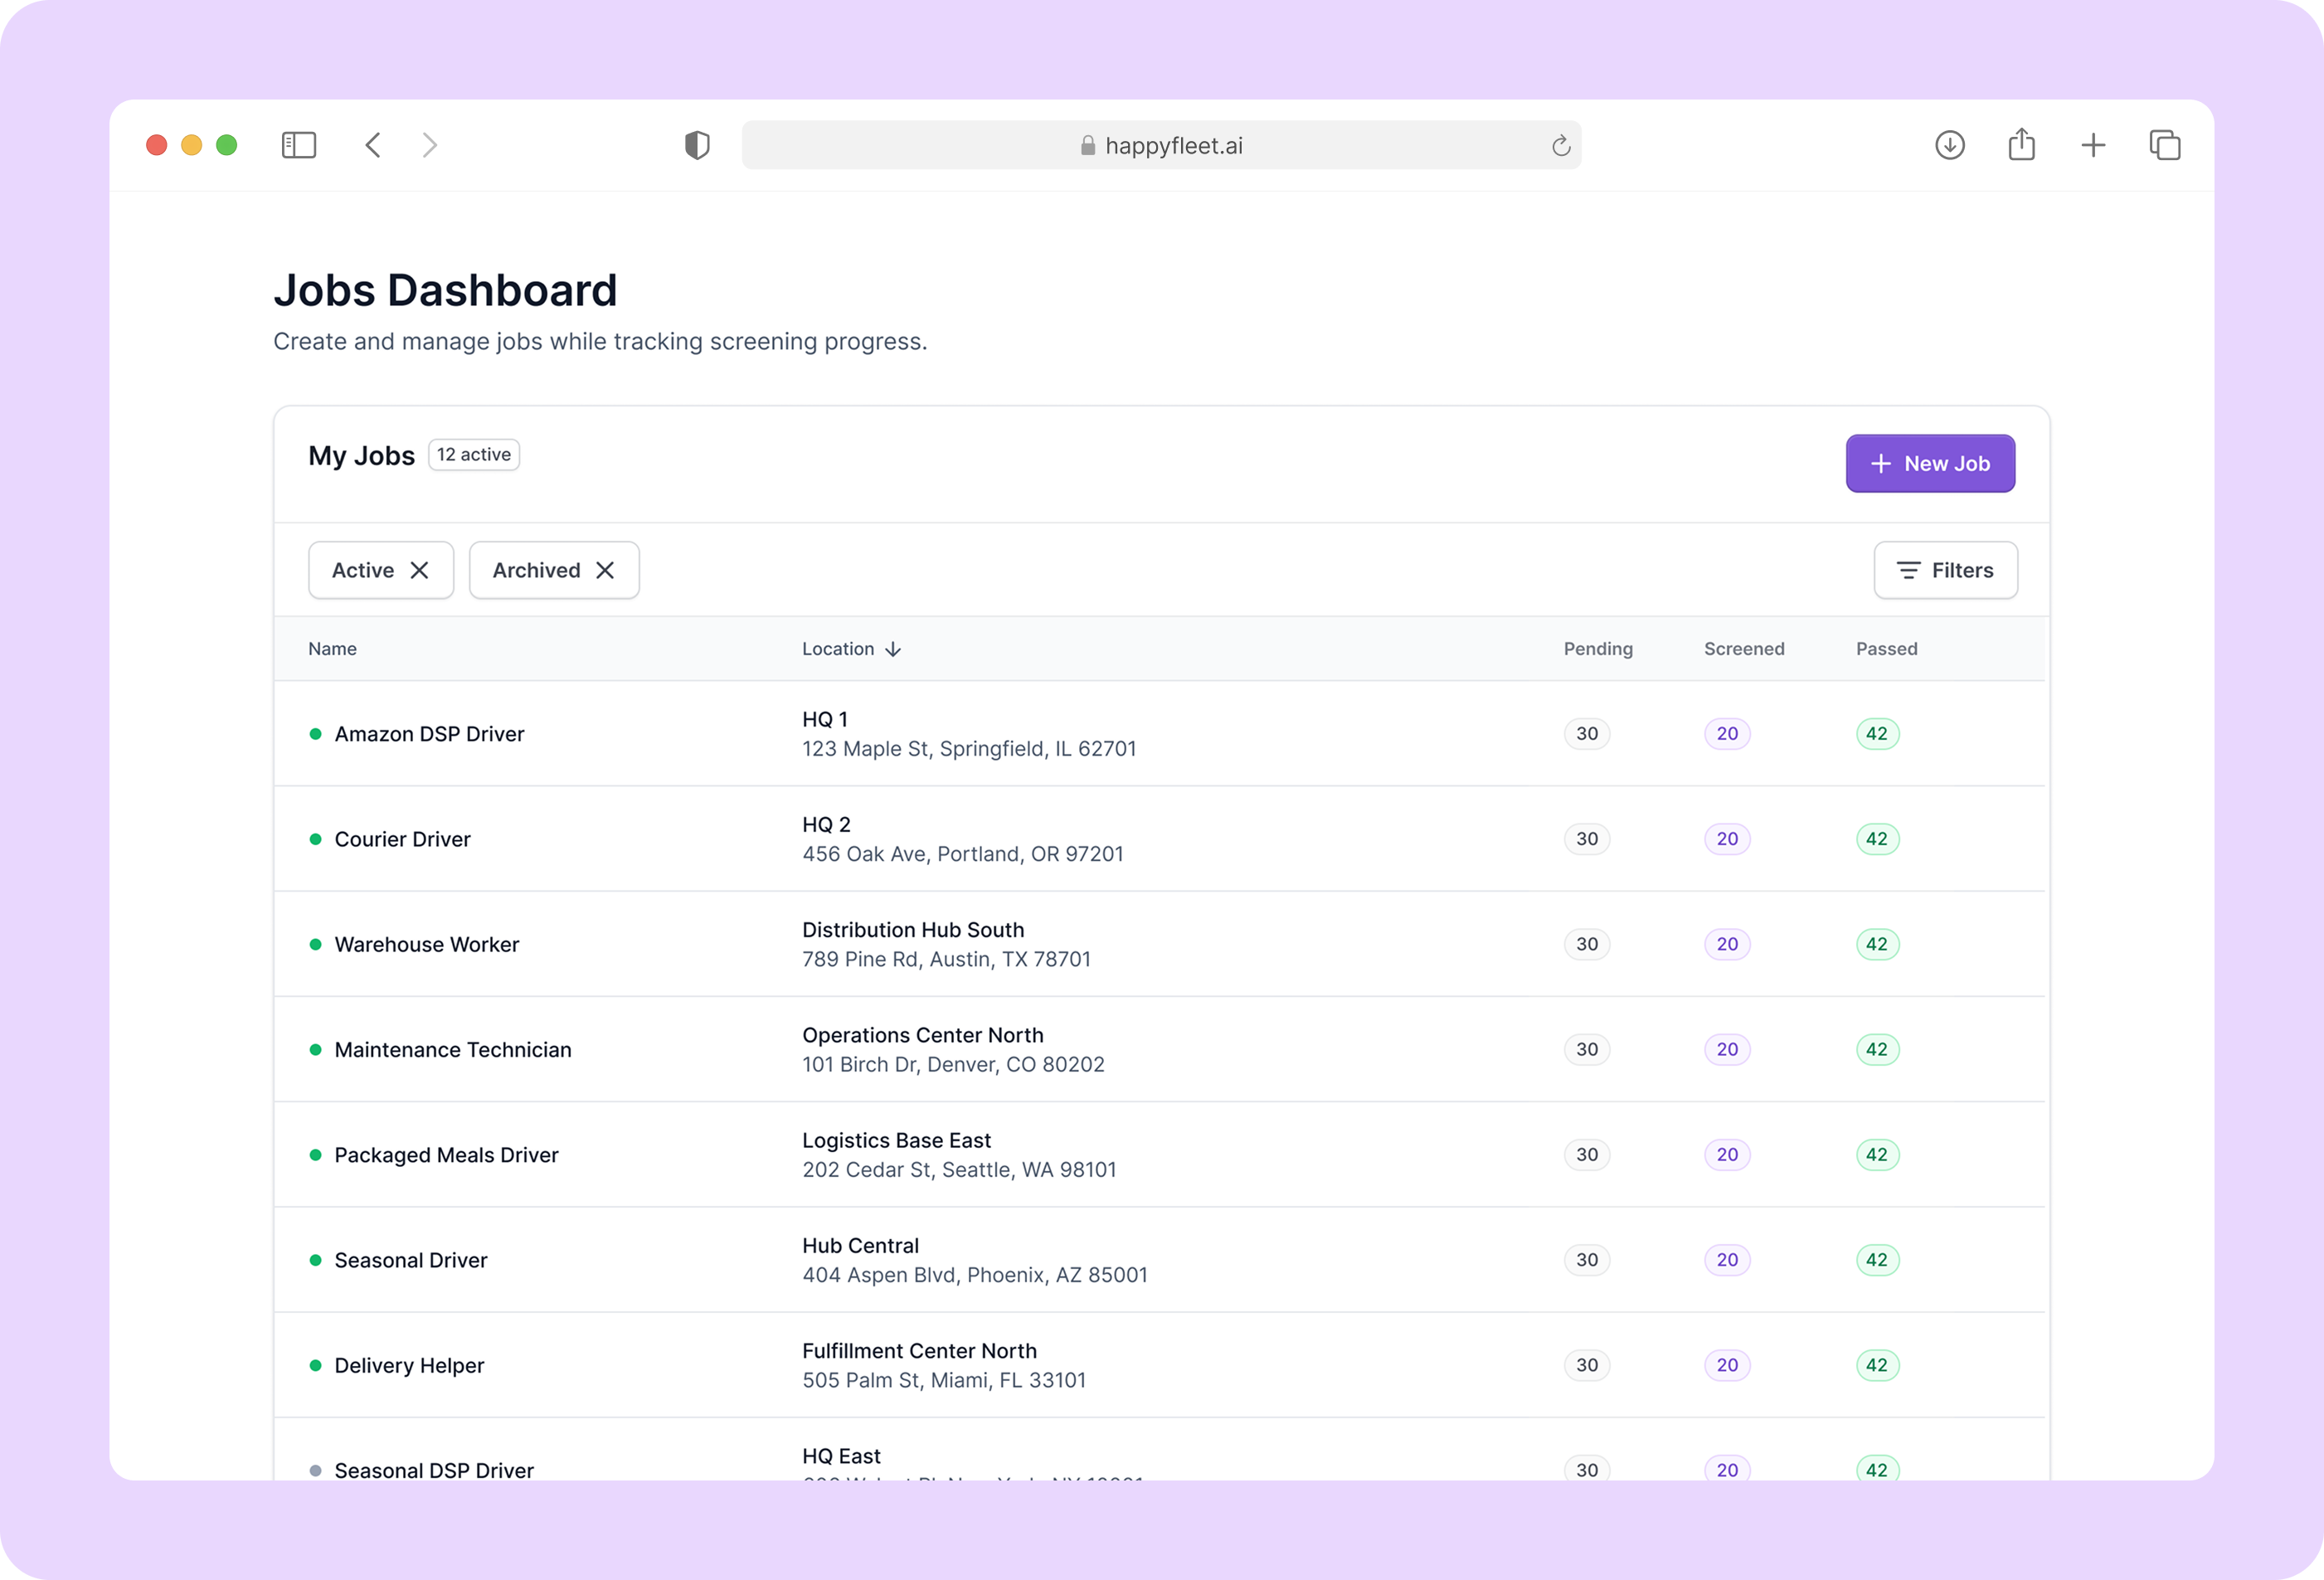This screenshot has width=2324, height=1580.
Task: Click Screened badge for Seasonal Driver
Action: tap(1727, 1260)
